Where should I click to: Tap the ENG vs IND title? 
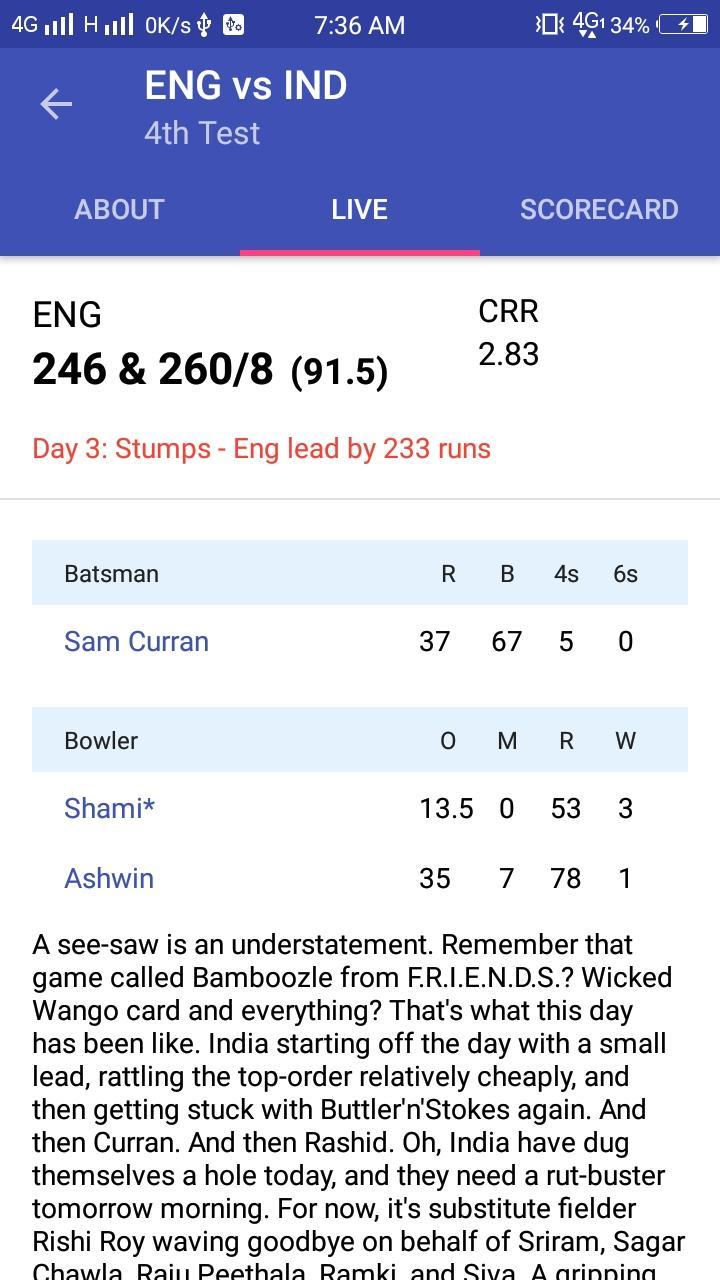[x=246, y=85]
